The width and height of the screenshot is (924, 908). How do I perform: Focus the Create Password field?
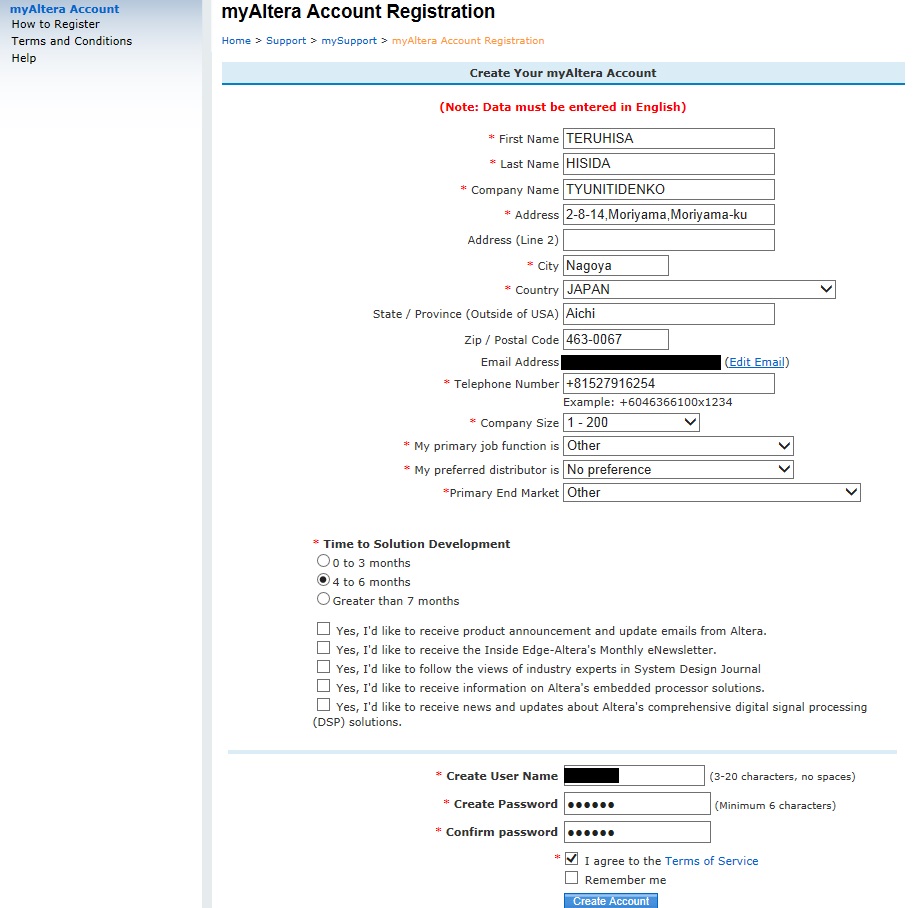click(x=637, y=804)
